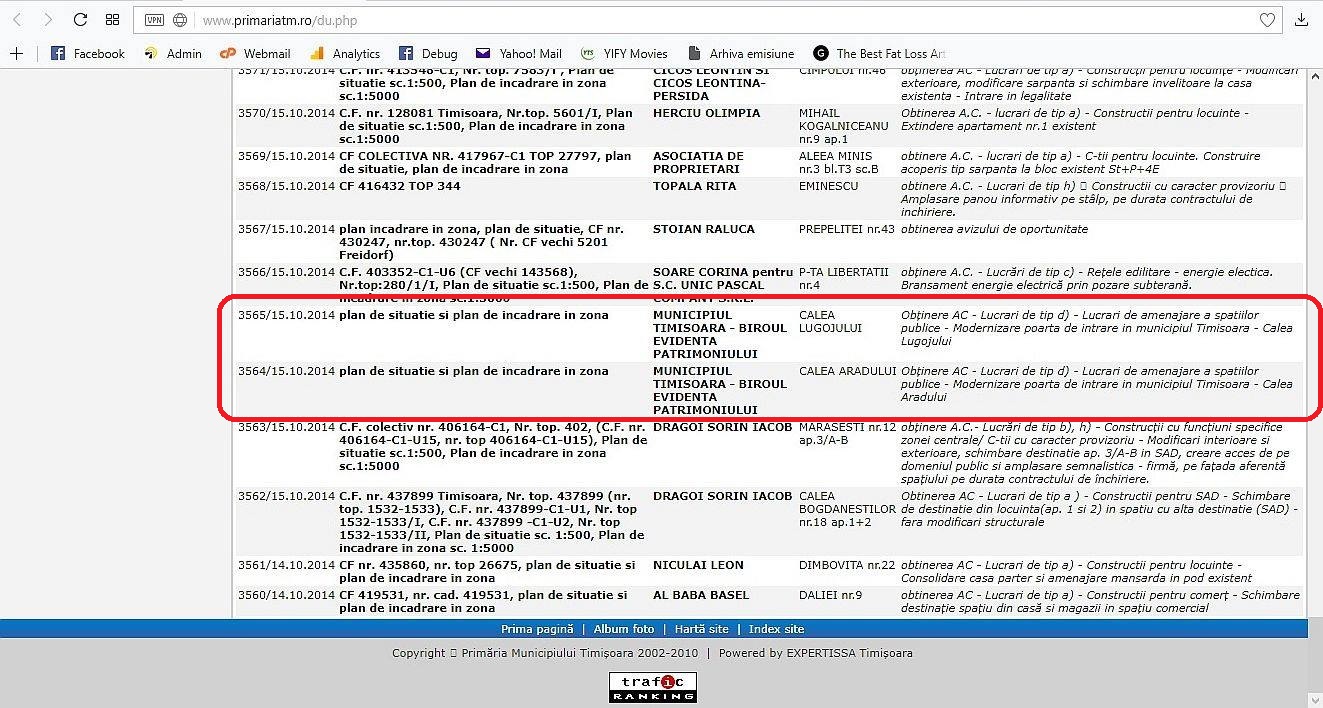Image resolution: width=1323 pixels, height=708 pixels.
Task: Click DRAGOI SORIN IACOB in row 3563
Action: [x=722, y=427]
